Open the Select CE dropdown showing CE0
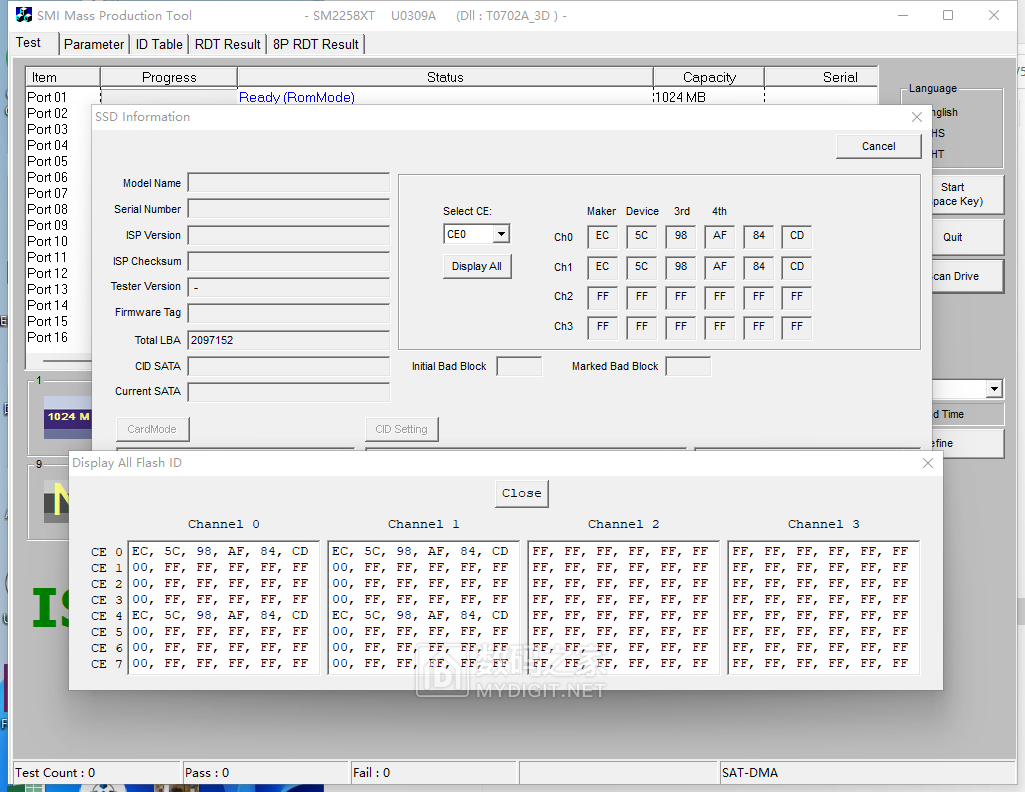The width and height of the screenshot is (1025, 792). pos(477,232)
